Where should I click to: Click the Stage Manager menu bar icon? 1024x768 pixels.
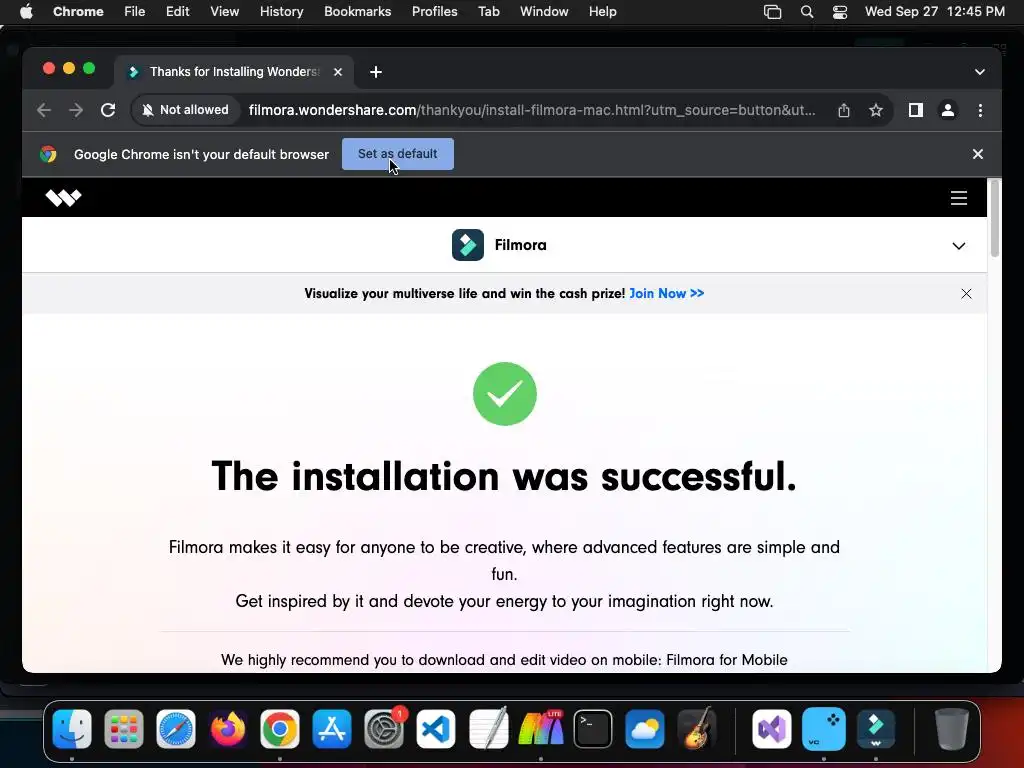click(x=773, y=12)
